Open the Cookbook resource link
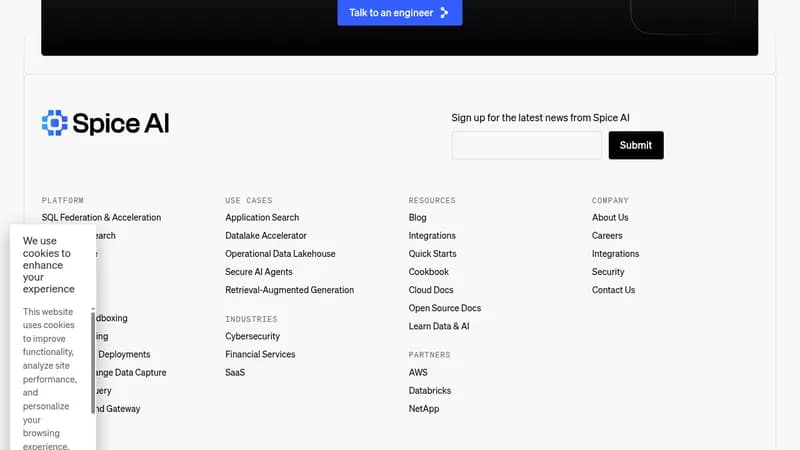This screenshot has height=450, width=800. [x=429, y=272]
